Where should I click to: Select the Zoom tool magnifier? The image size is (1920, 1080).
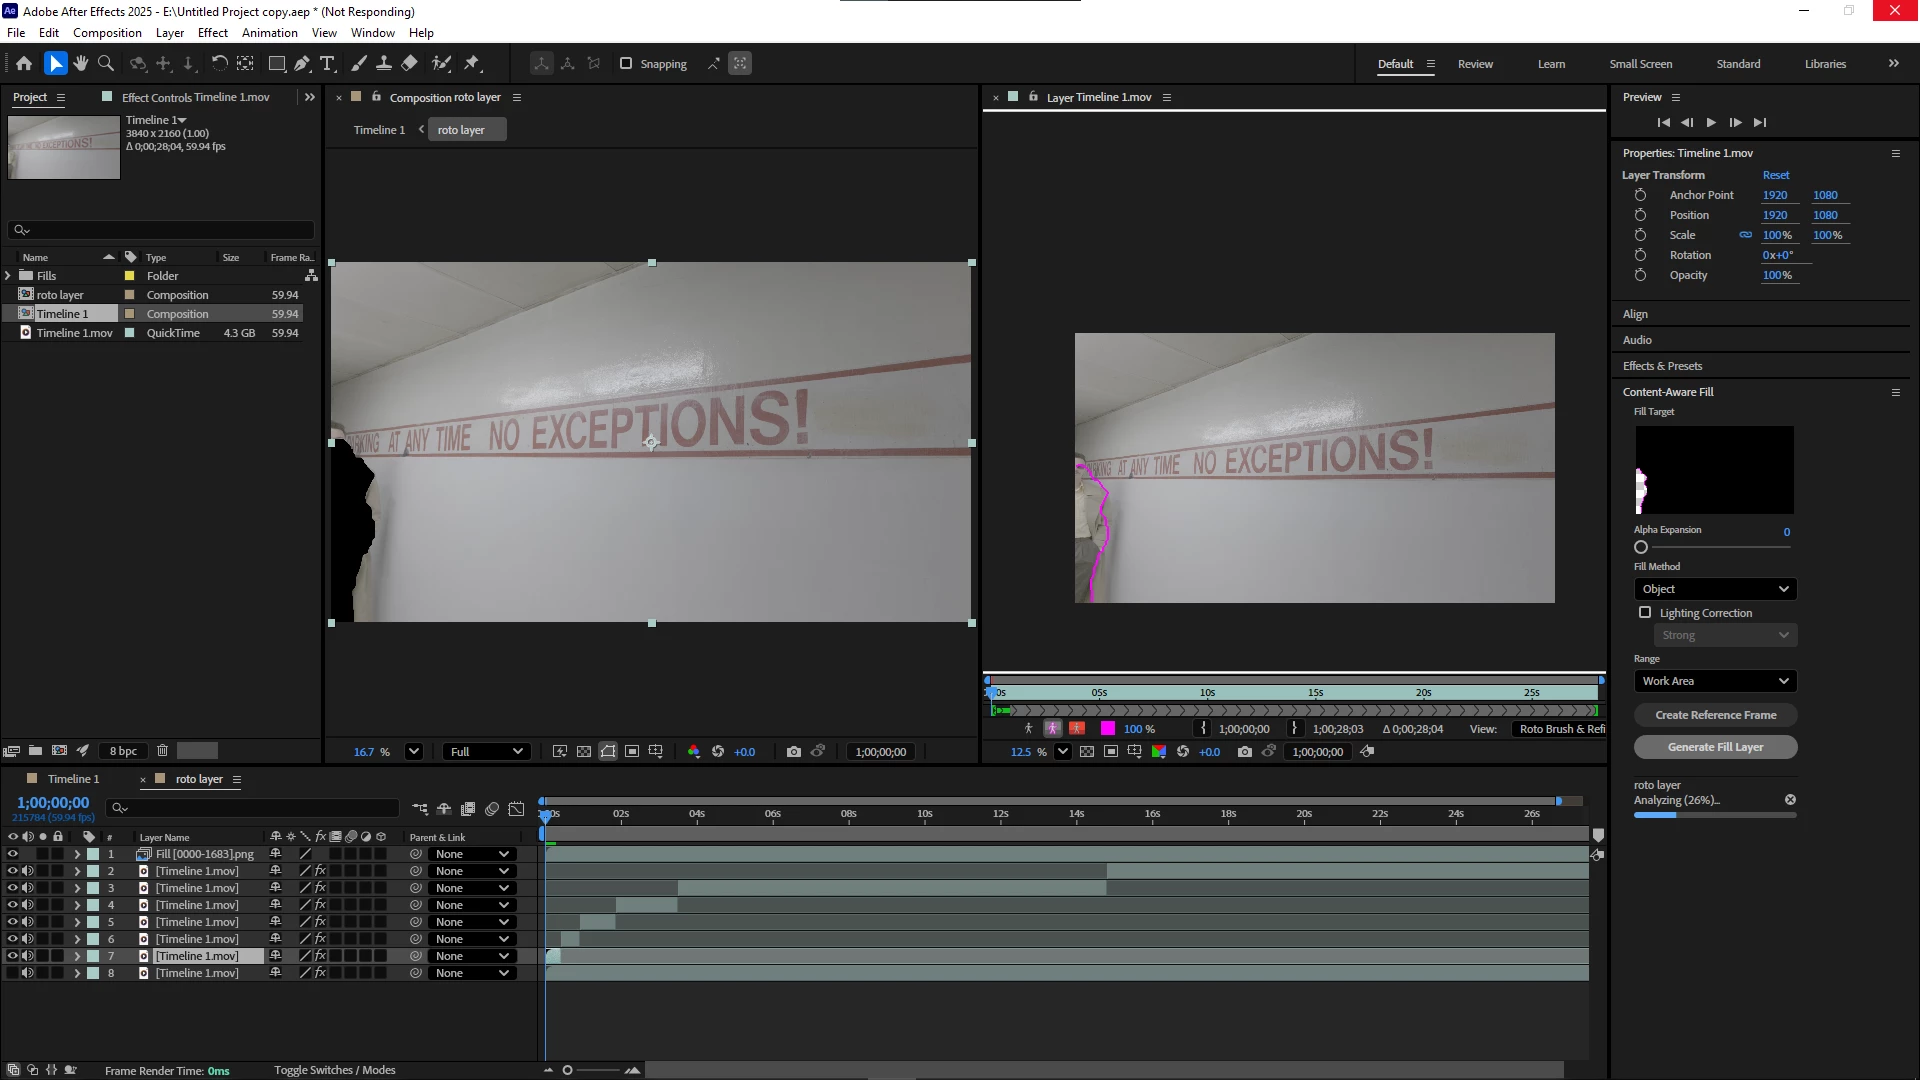pyautogui.click(x=105, y=63)
